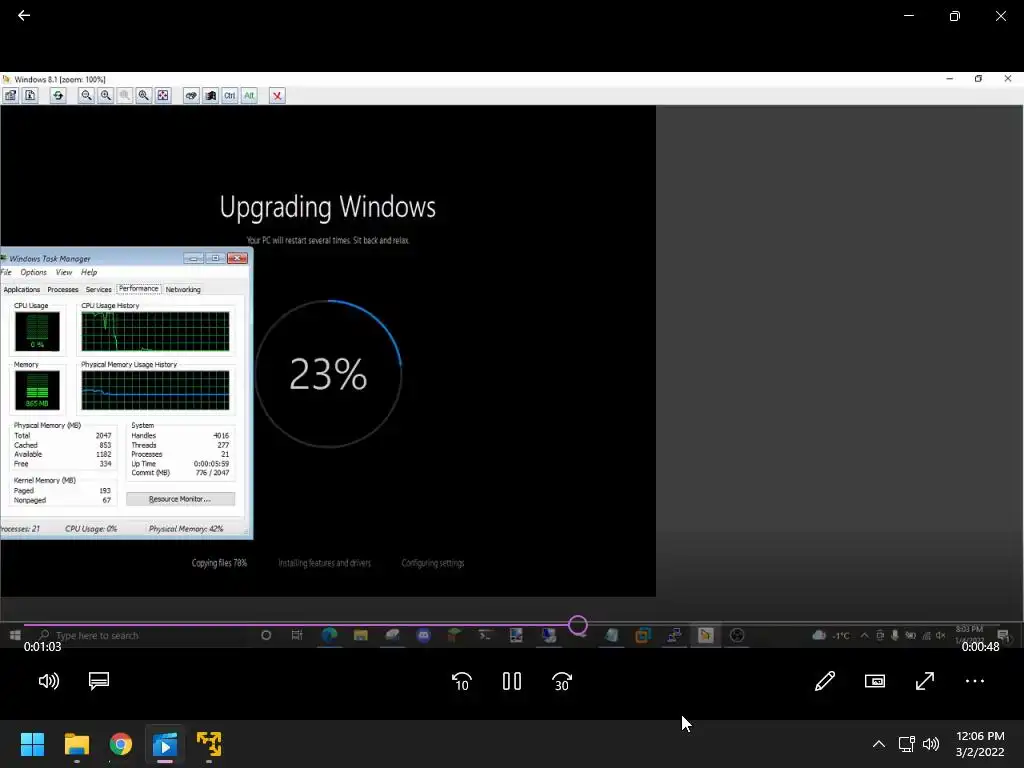Open the pencil edit options
This screenshot has width=1024, height=768.
click(825, 681)
